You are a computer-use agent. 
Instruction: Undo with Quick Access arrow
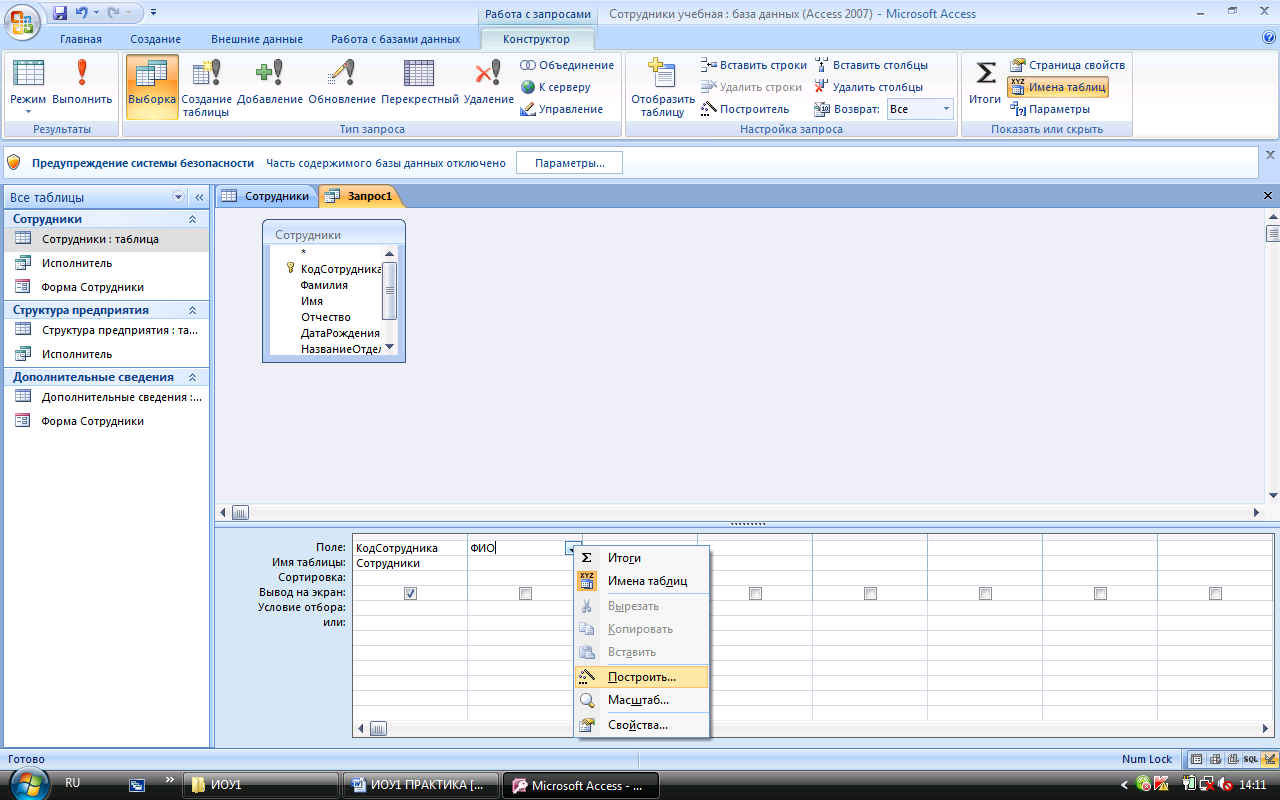(82, 13)
